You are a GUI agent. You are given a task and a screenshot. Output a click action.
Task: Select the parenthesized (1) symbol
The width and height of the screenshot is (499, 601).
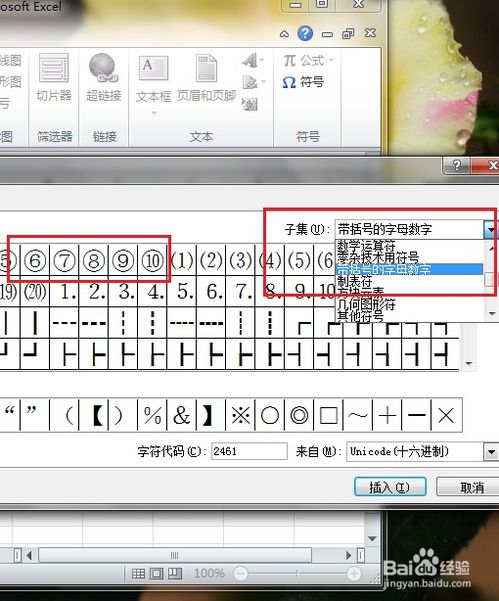tap(182, 260)
